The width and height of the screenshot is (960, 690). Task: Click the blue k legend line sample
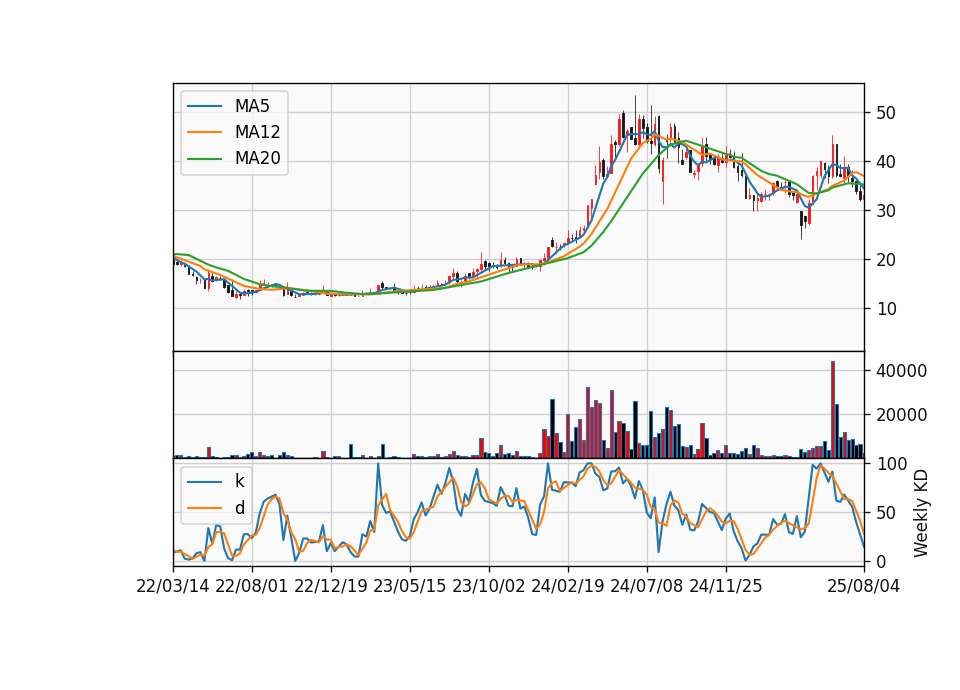click(x=204, y=481)
